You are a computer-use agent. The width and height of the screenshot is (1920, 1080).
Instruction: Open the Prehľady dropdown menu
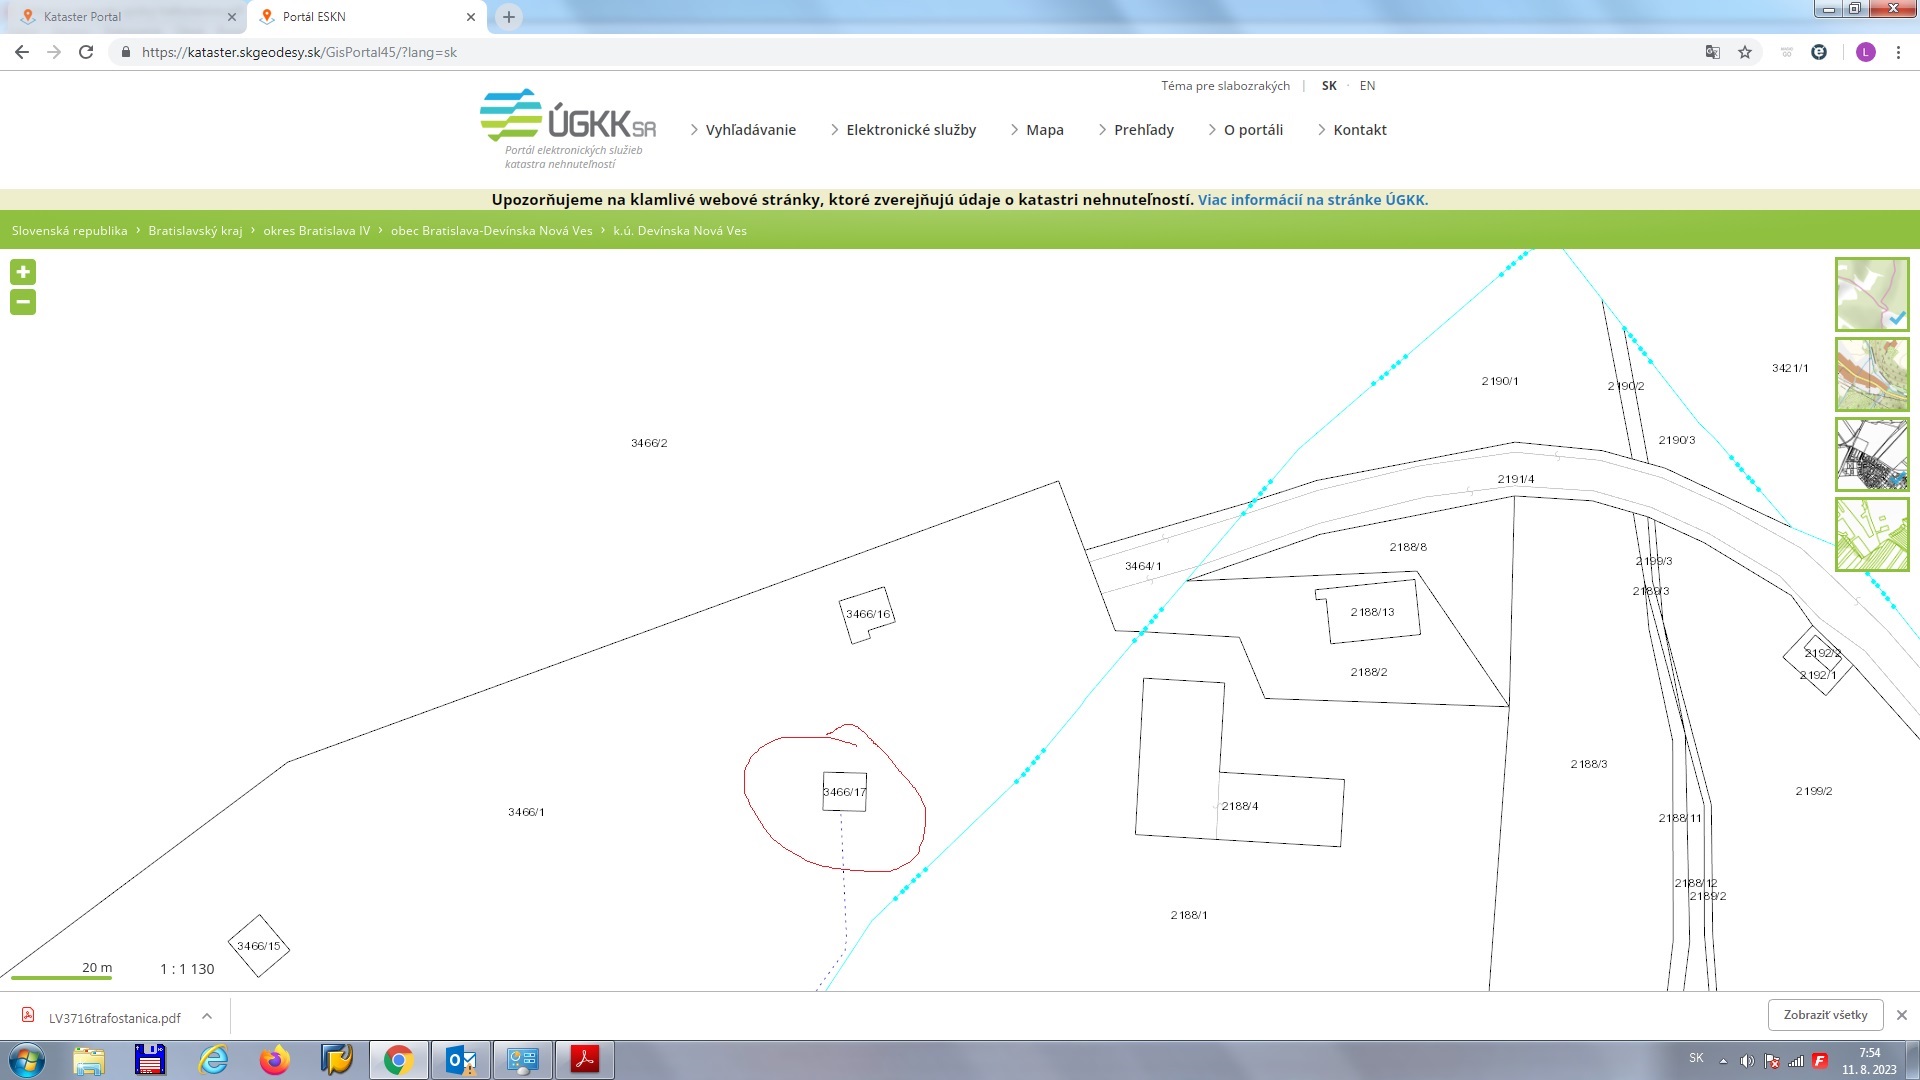click(x=1143, y=130)
